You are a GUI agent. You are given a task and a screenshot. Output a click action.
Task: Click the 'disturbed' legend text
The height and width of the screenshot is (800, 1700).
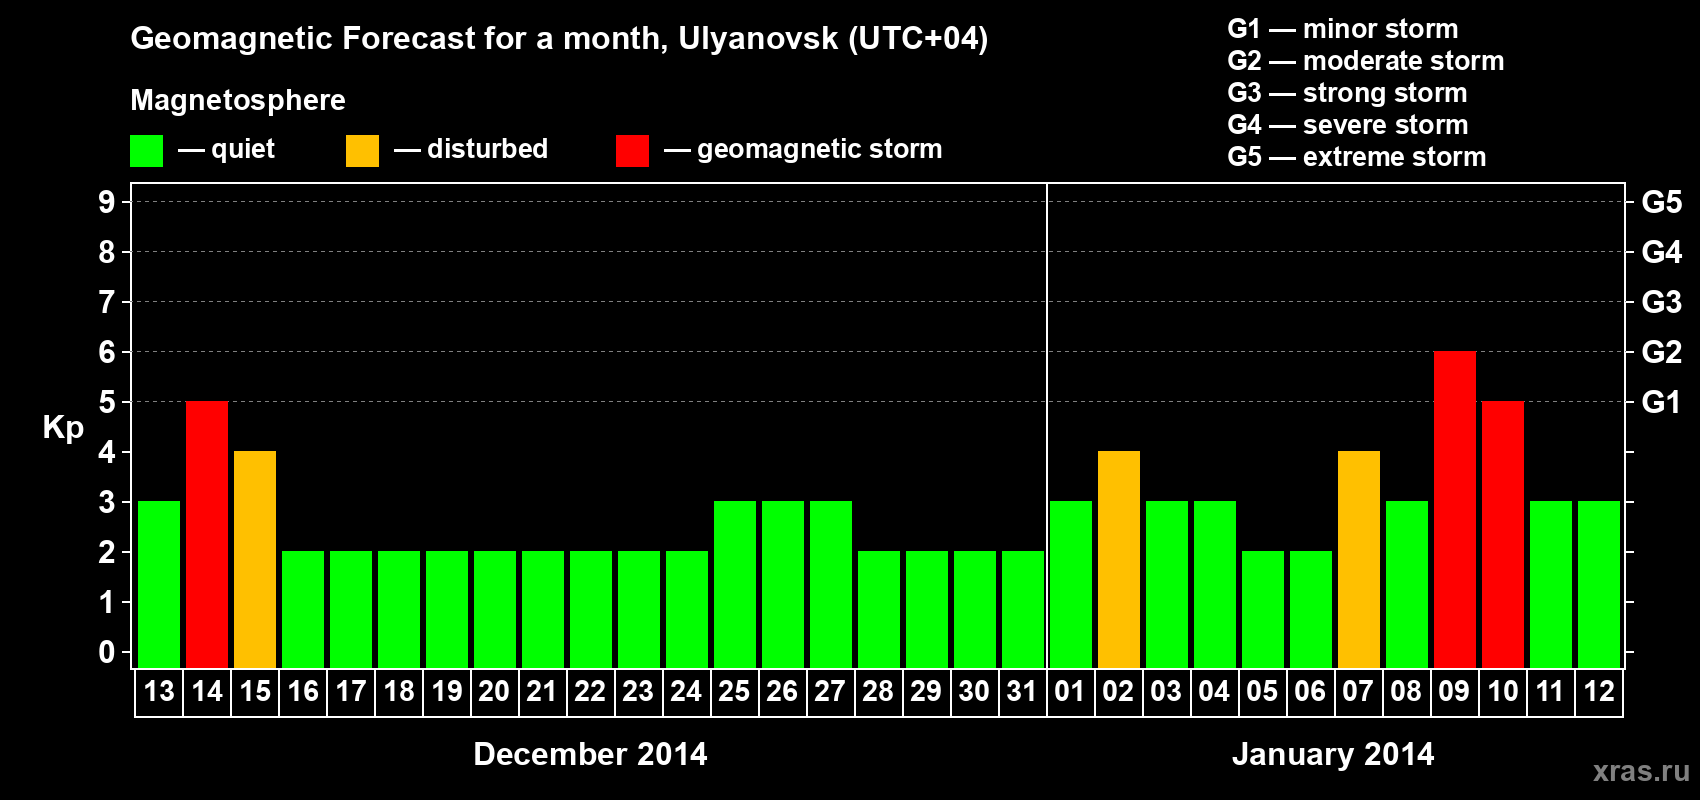click(x=488, y=149)
